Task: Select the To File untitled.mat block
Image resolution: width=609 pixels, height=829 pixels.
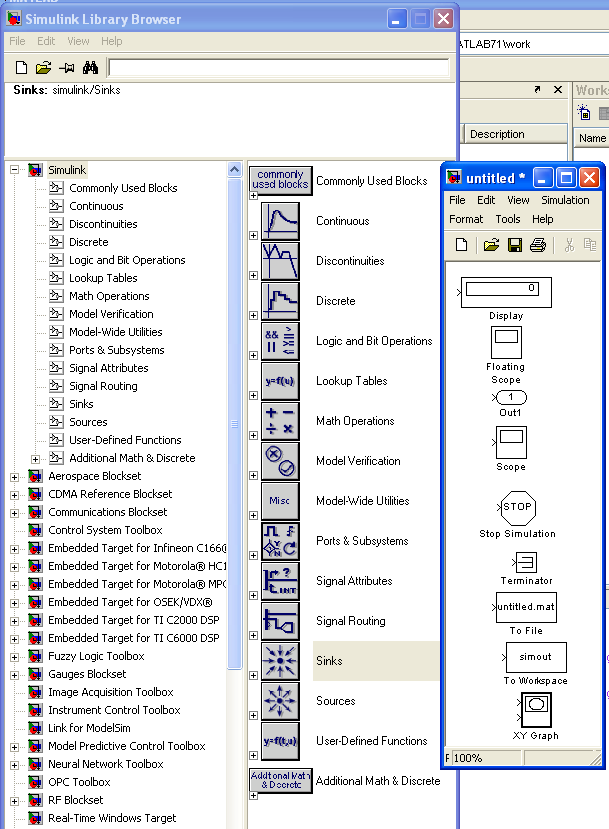Action: [x=525, y=607]
